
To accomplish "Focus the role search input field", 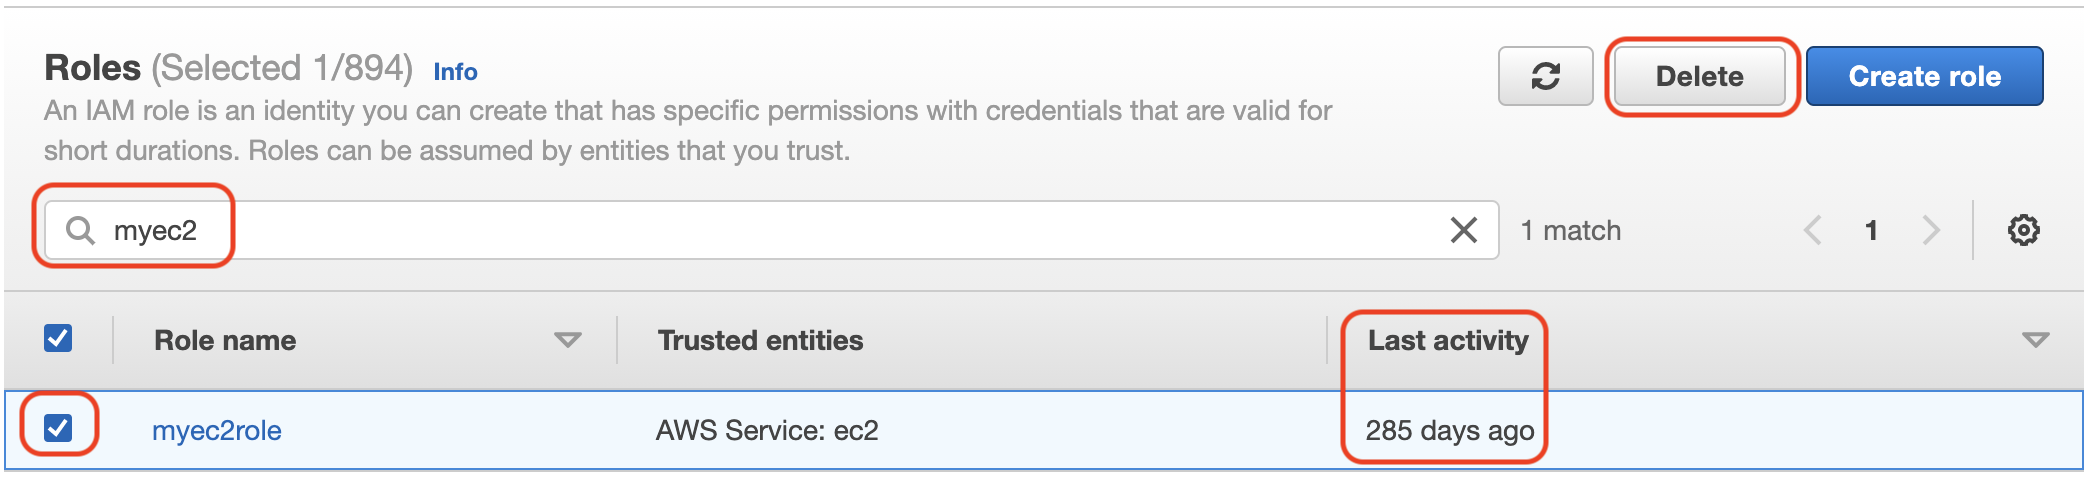I will click(770, 230).
